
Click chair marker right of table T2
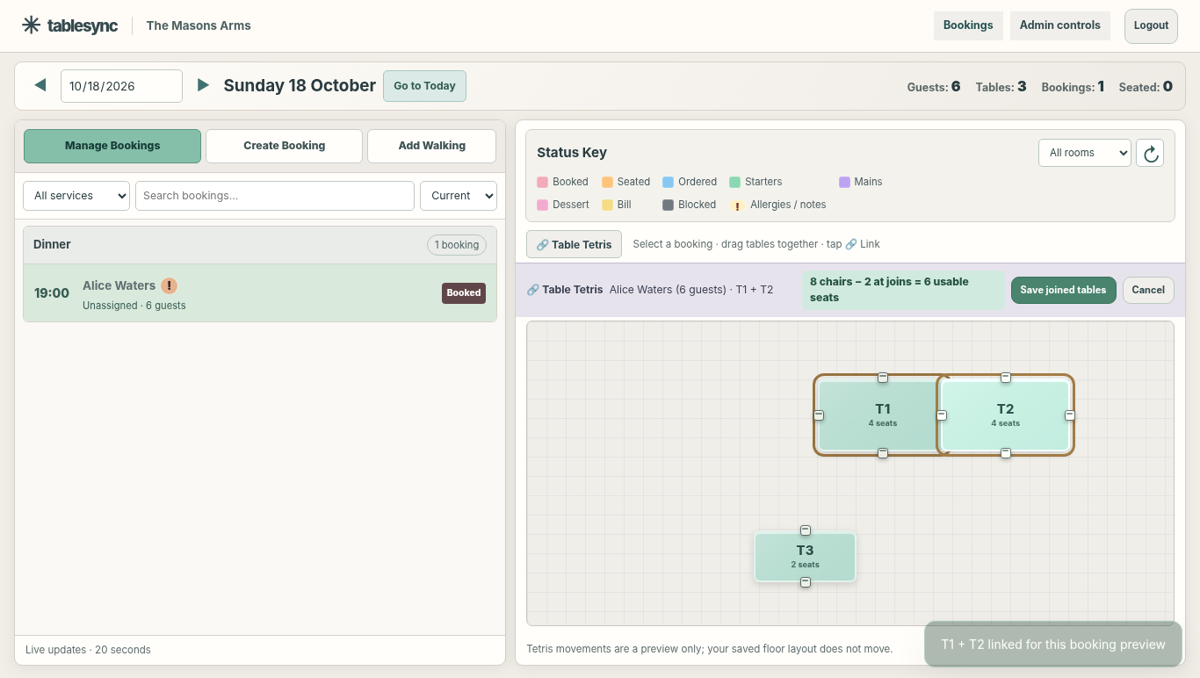coord(1070,415)
